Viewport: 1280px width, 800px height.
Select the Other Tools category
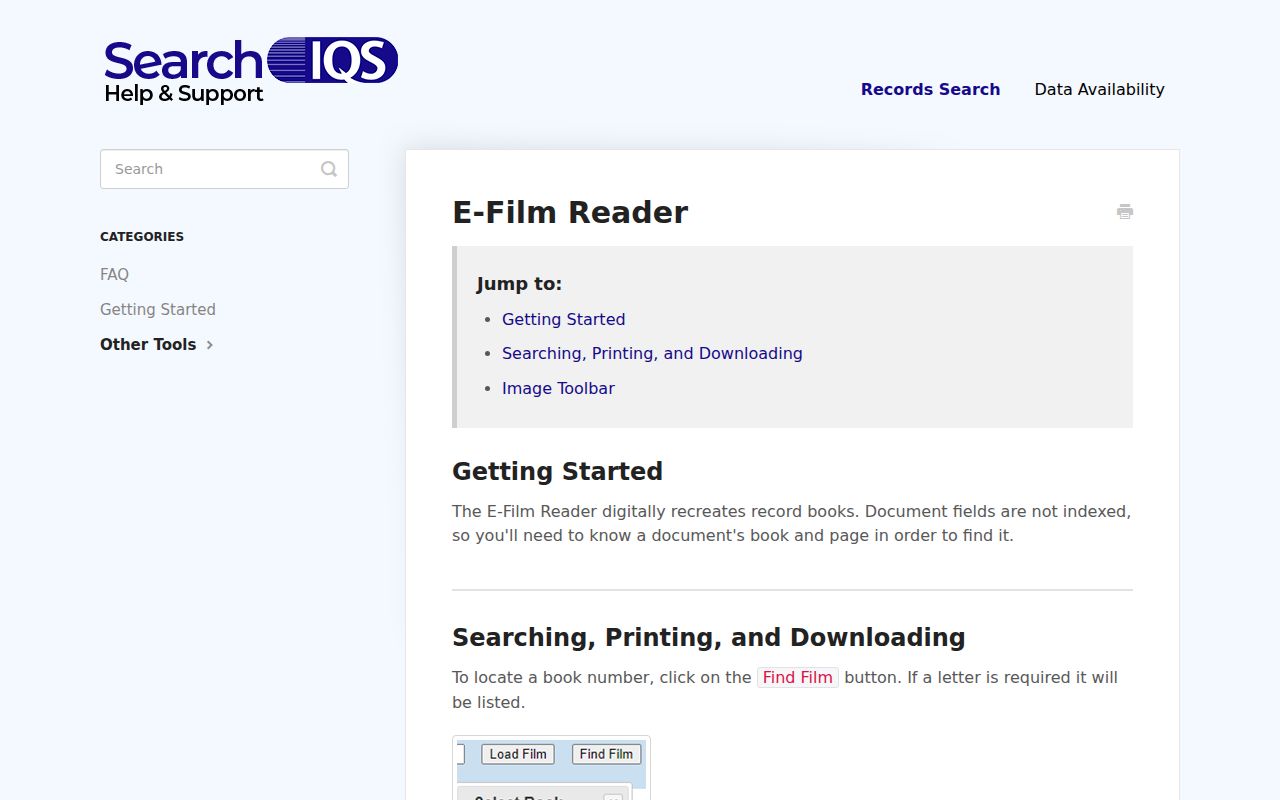148,344
